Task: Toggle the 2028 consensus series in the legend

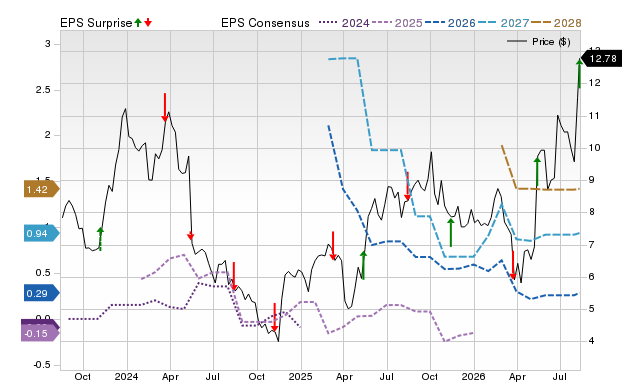Action: (556, 23)
